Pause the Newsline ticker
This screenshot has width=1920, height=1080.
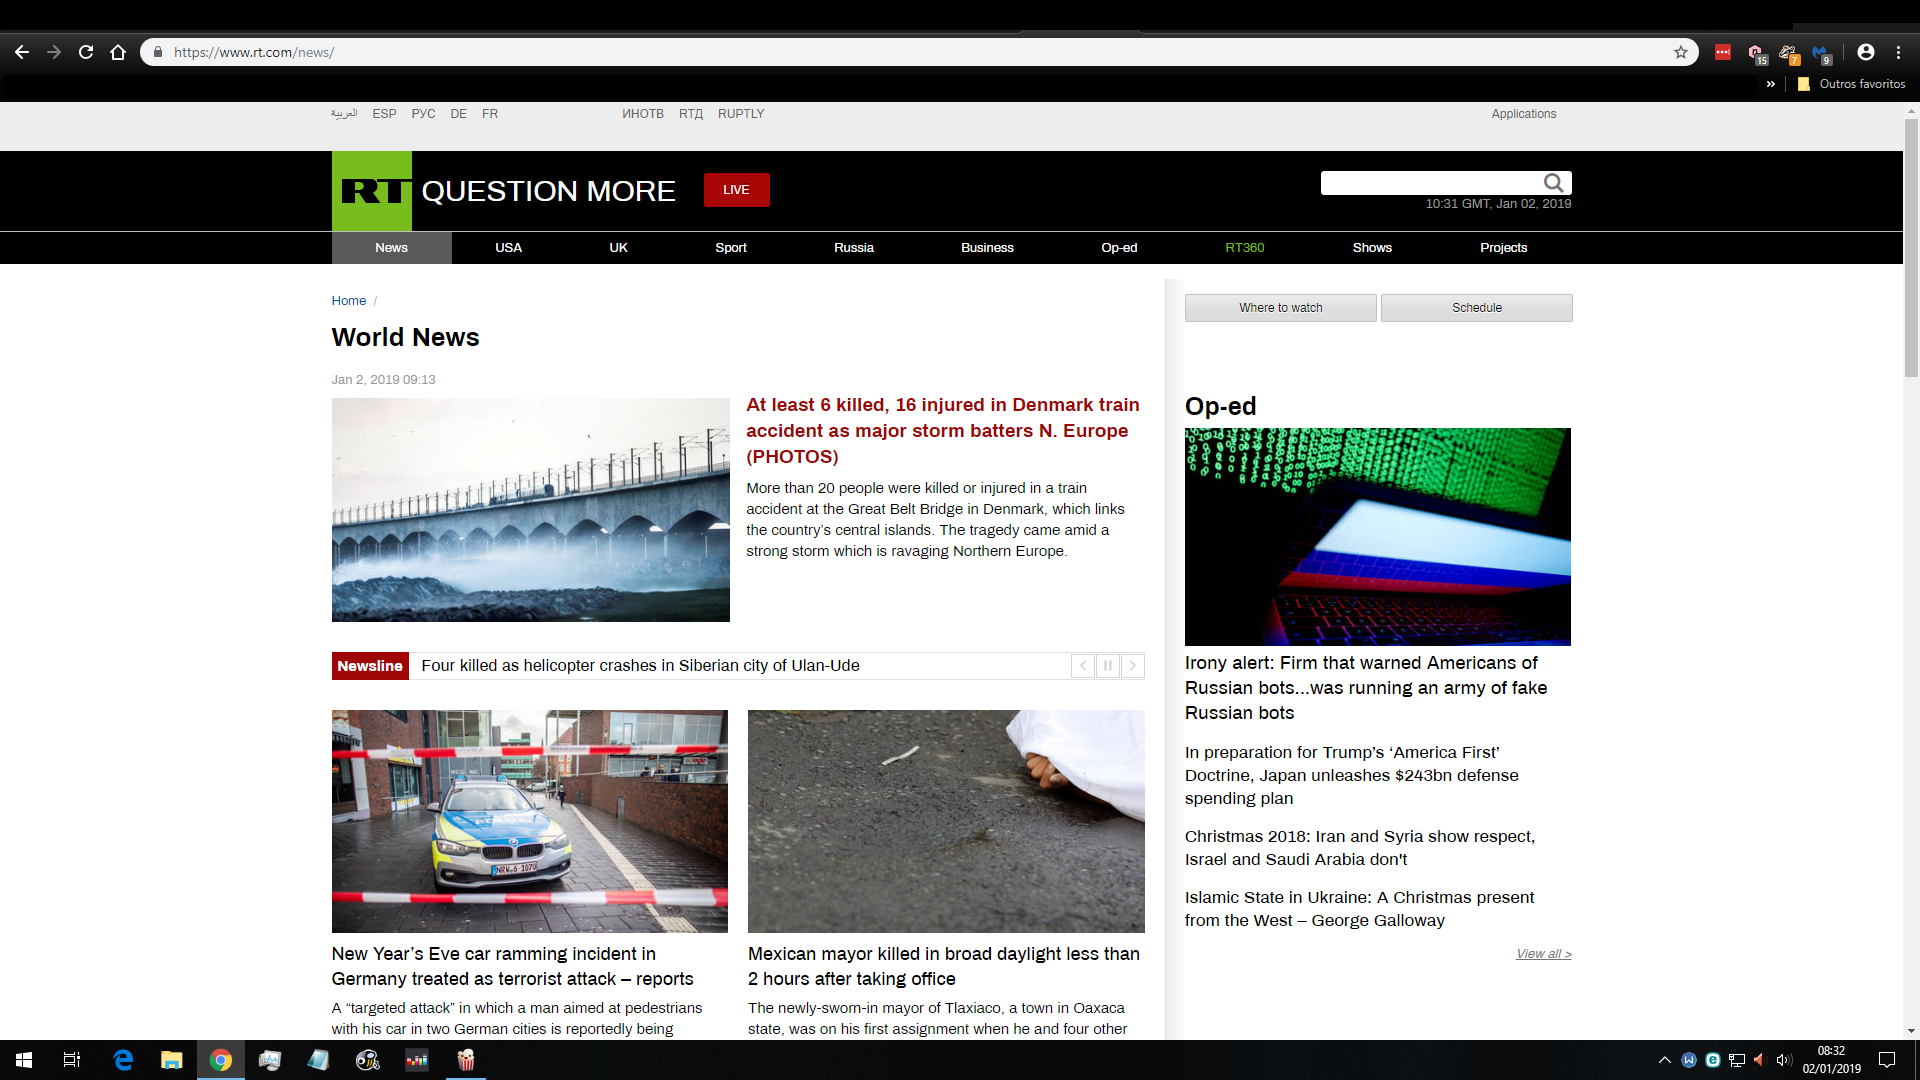(x=1108, y=666)
